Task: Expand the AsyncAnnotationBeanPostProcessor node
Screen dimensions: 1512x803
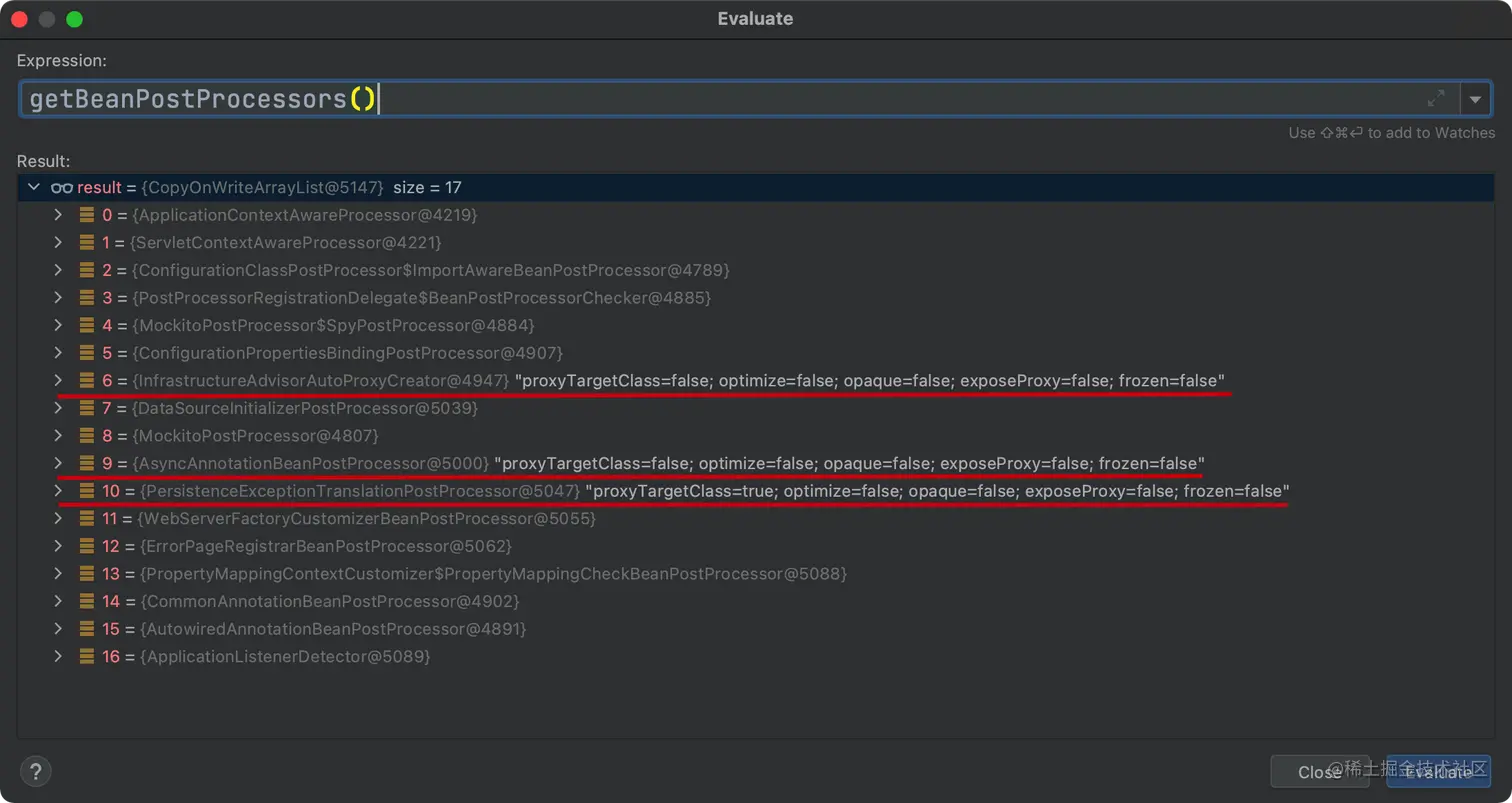Action: (x=58, y=463)
